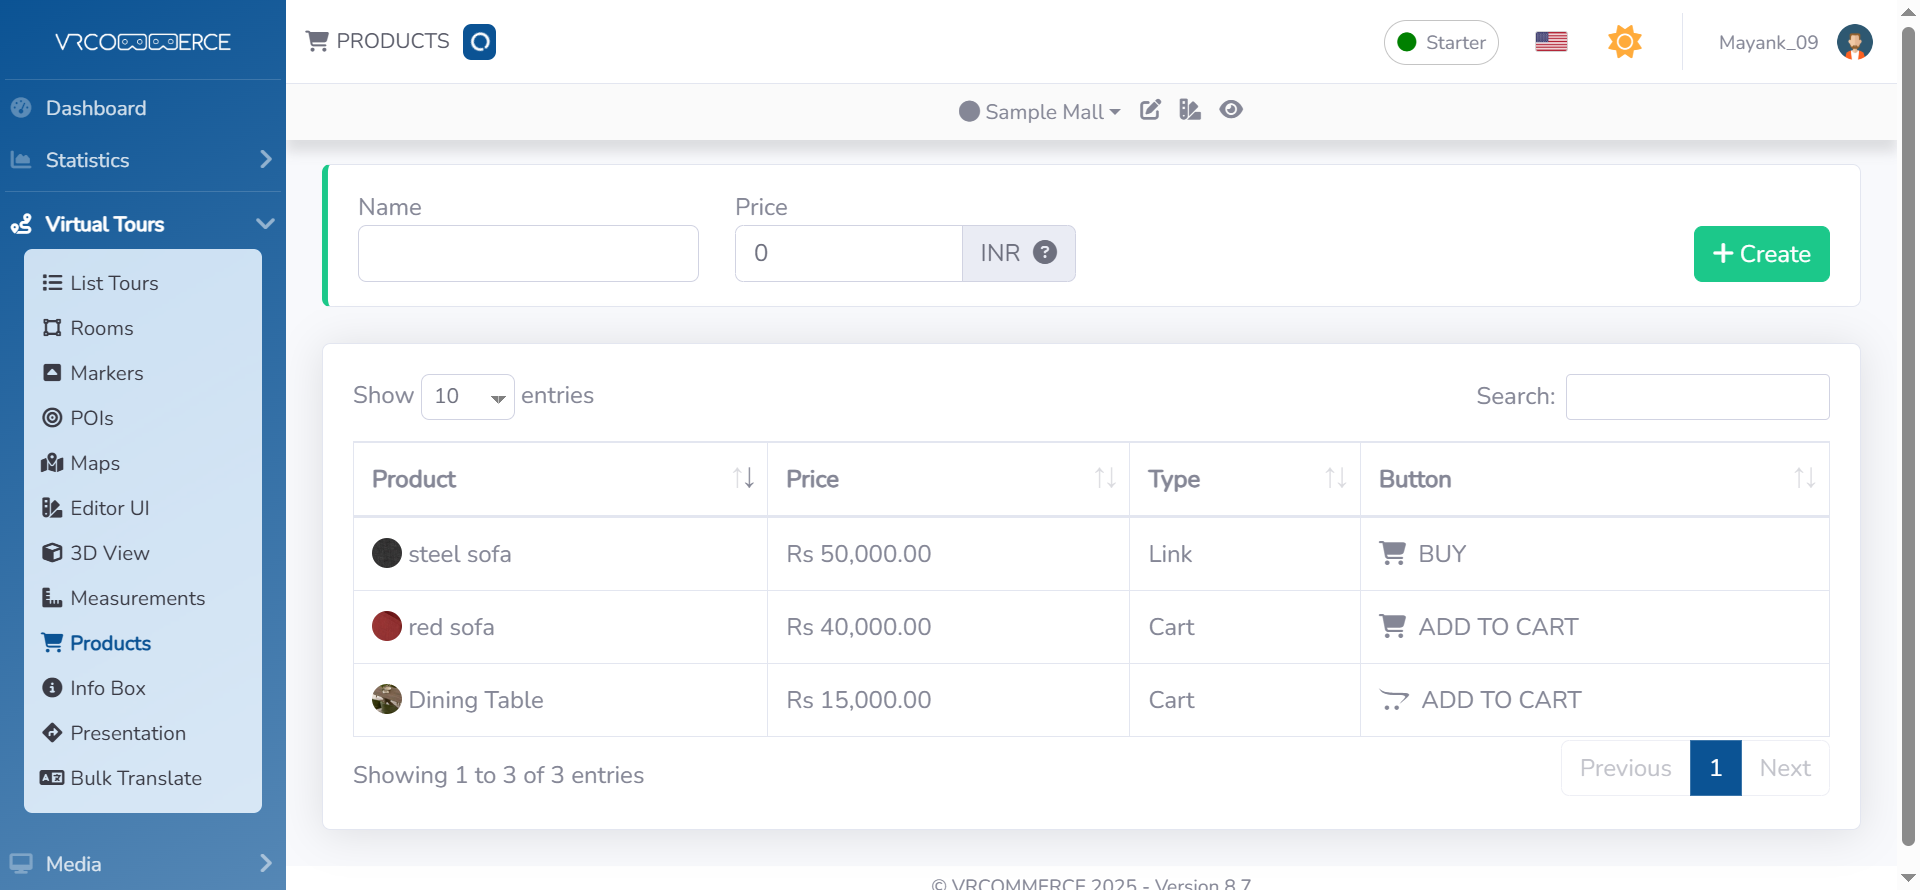Open the user profile avatar
This screenshot has width=1920, height=890.
[1854, 42]
